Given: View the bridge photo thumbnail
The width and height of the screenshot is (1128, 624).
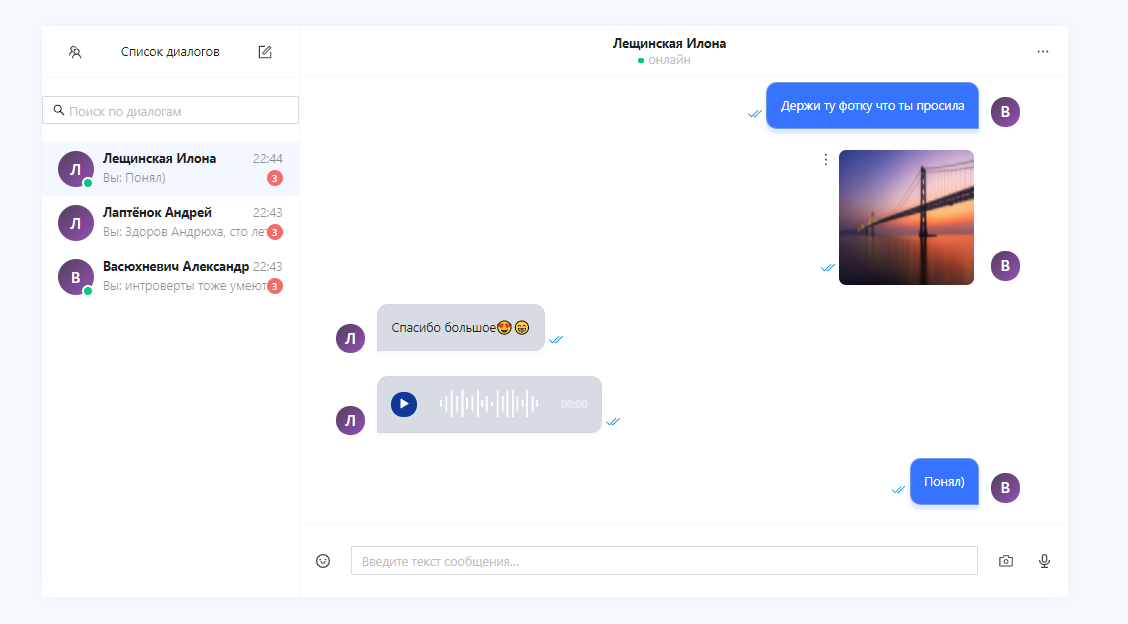Looking at the screenshot, I should (906, 217).
